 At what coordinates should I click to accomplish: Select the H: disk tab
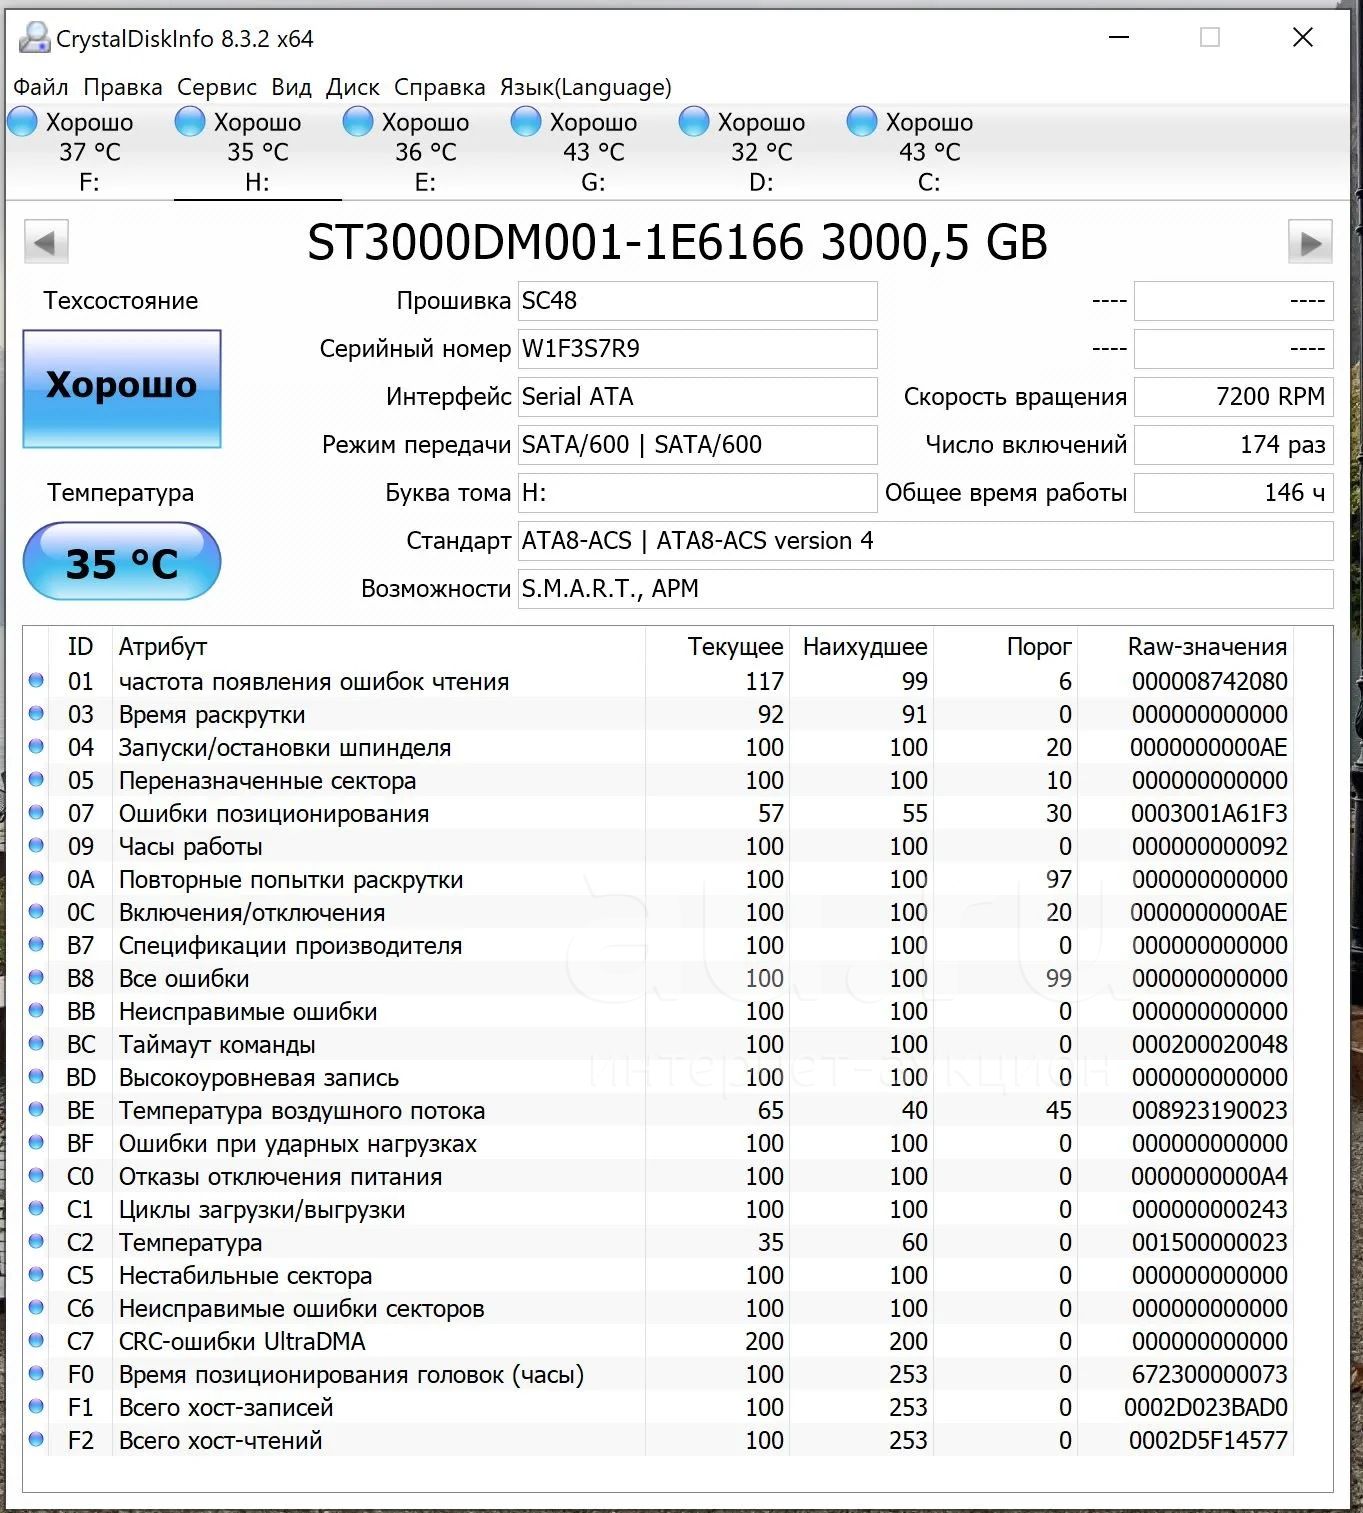[x=258, y=152]
